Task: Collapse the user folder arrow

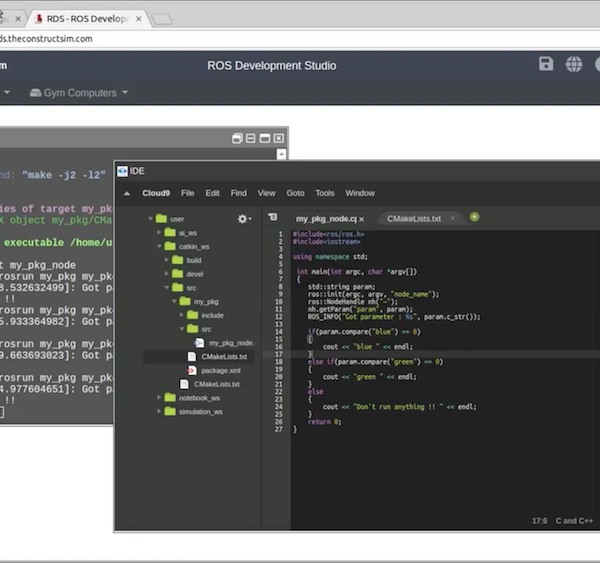Action: pos(150,219)
